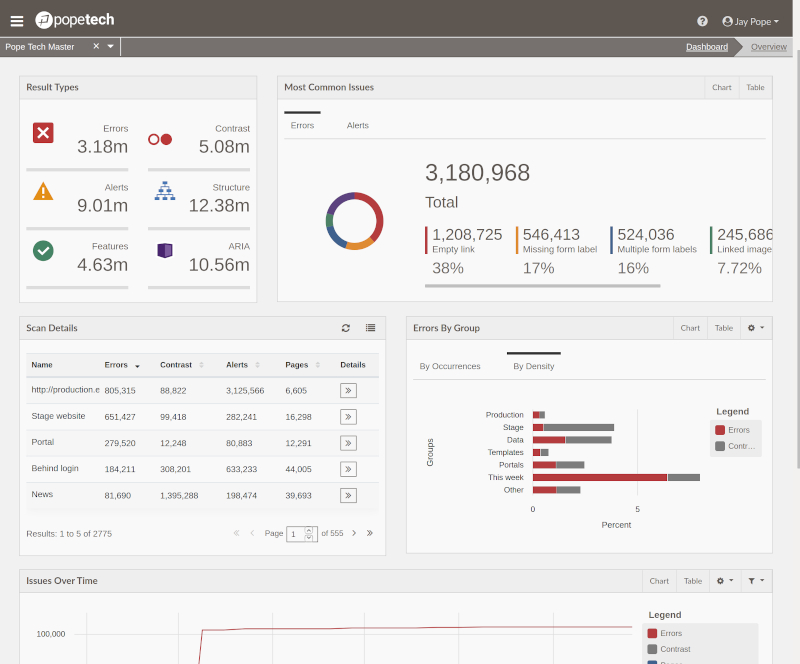800x664 pixels.
Task: Click the Alerts warning icon in Result Types
Action: 44,190
